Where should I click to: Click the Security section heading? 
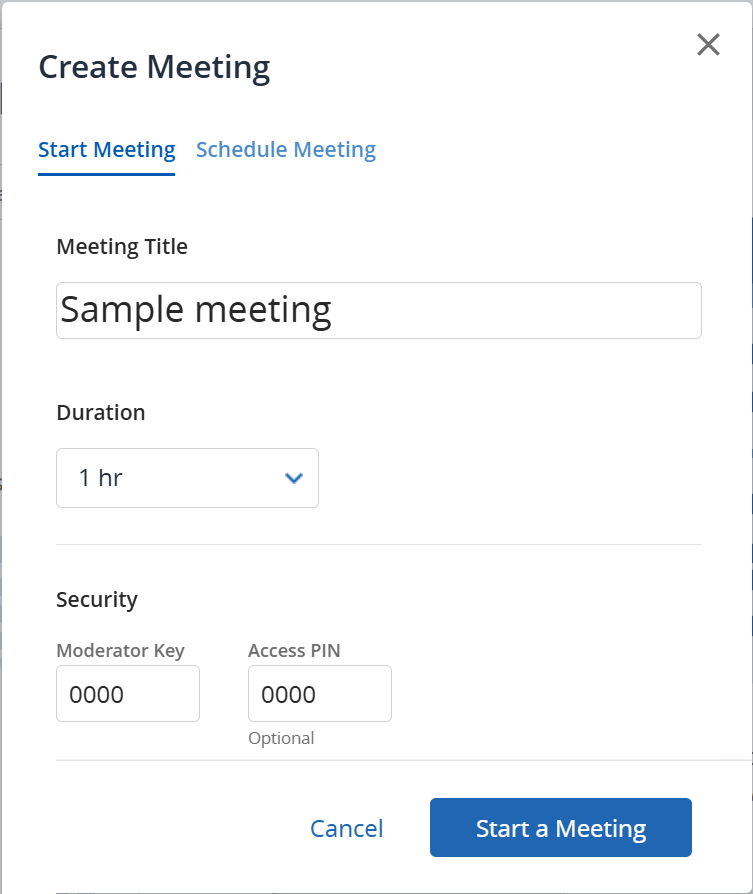tap(97, 599)
